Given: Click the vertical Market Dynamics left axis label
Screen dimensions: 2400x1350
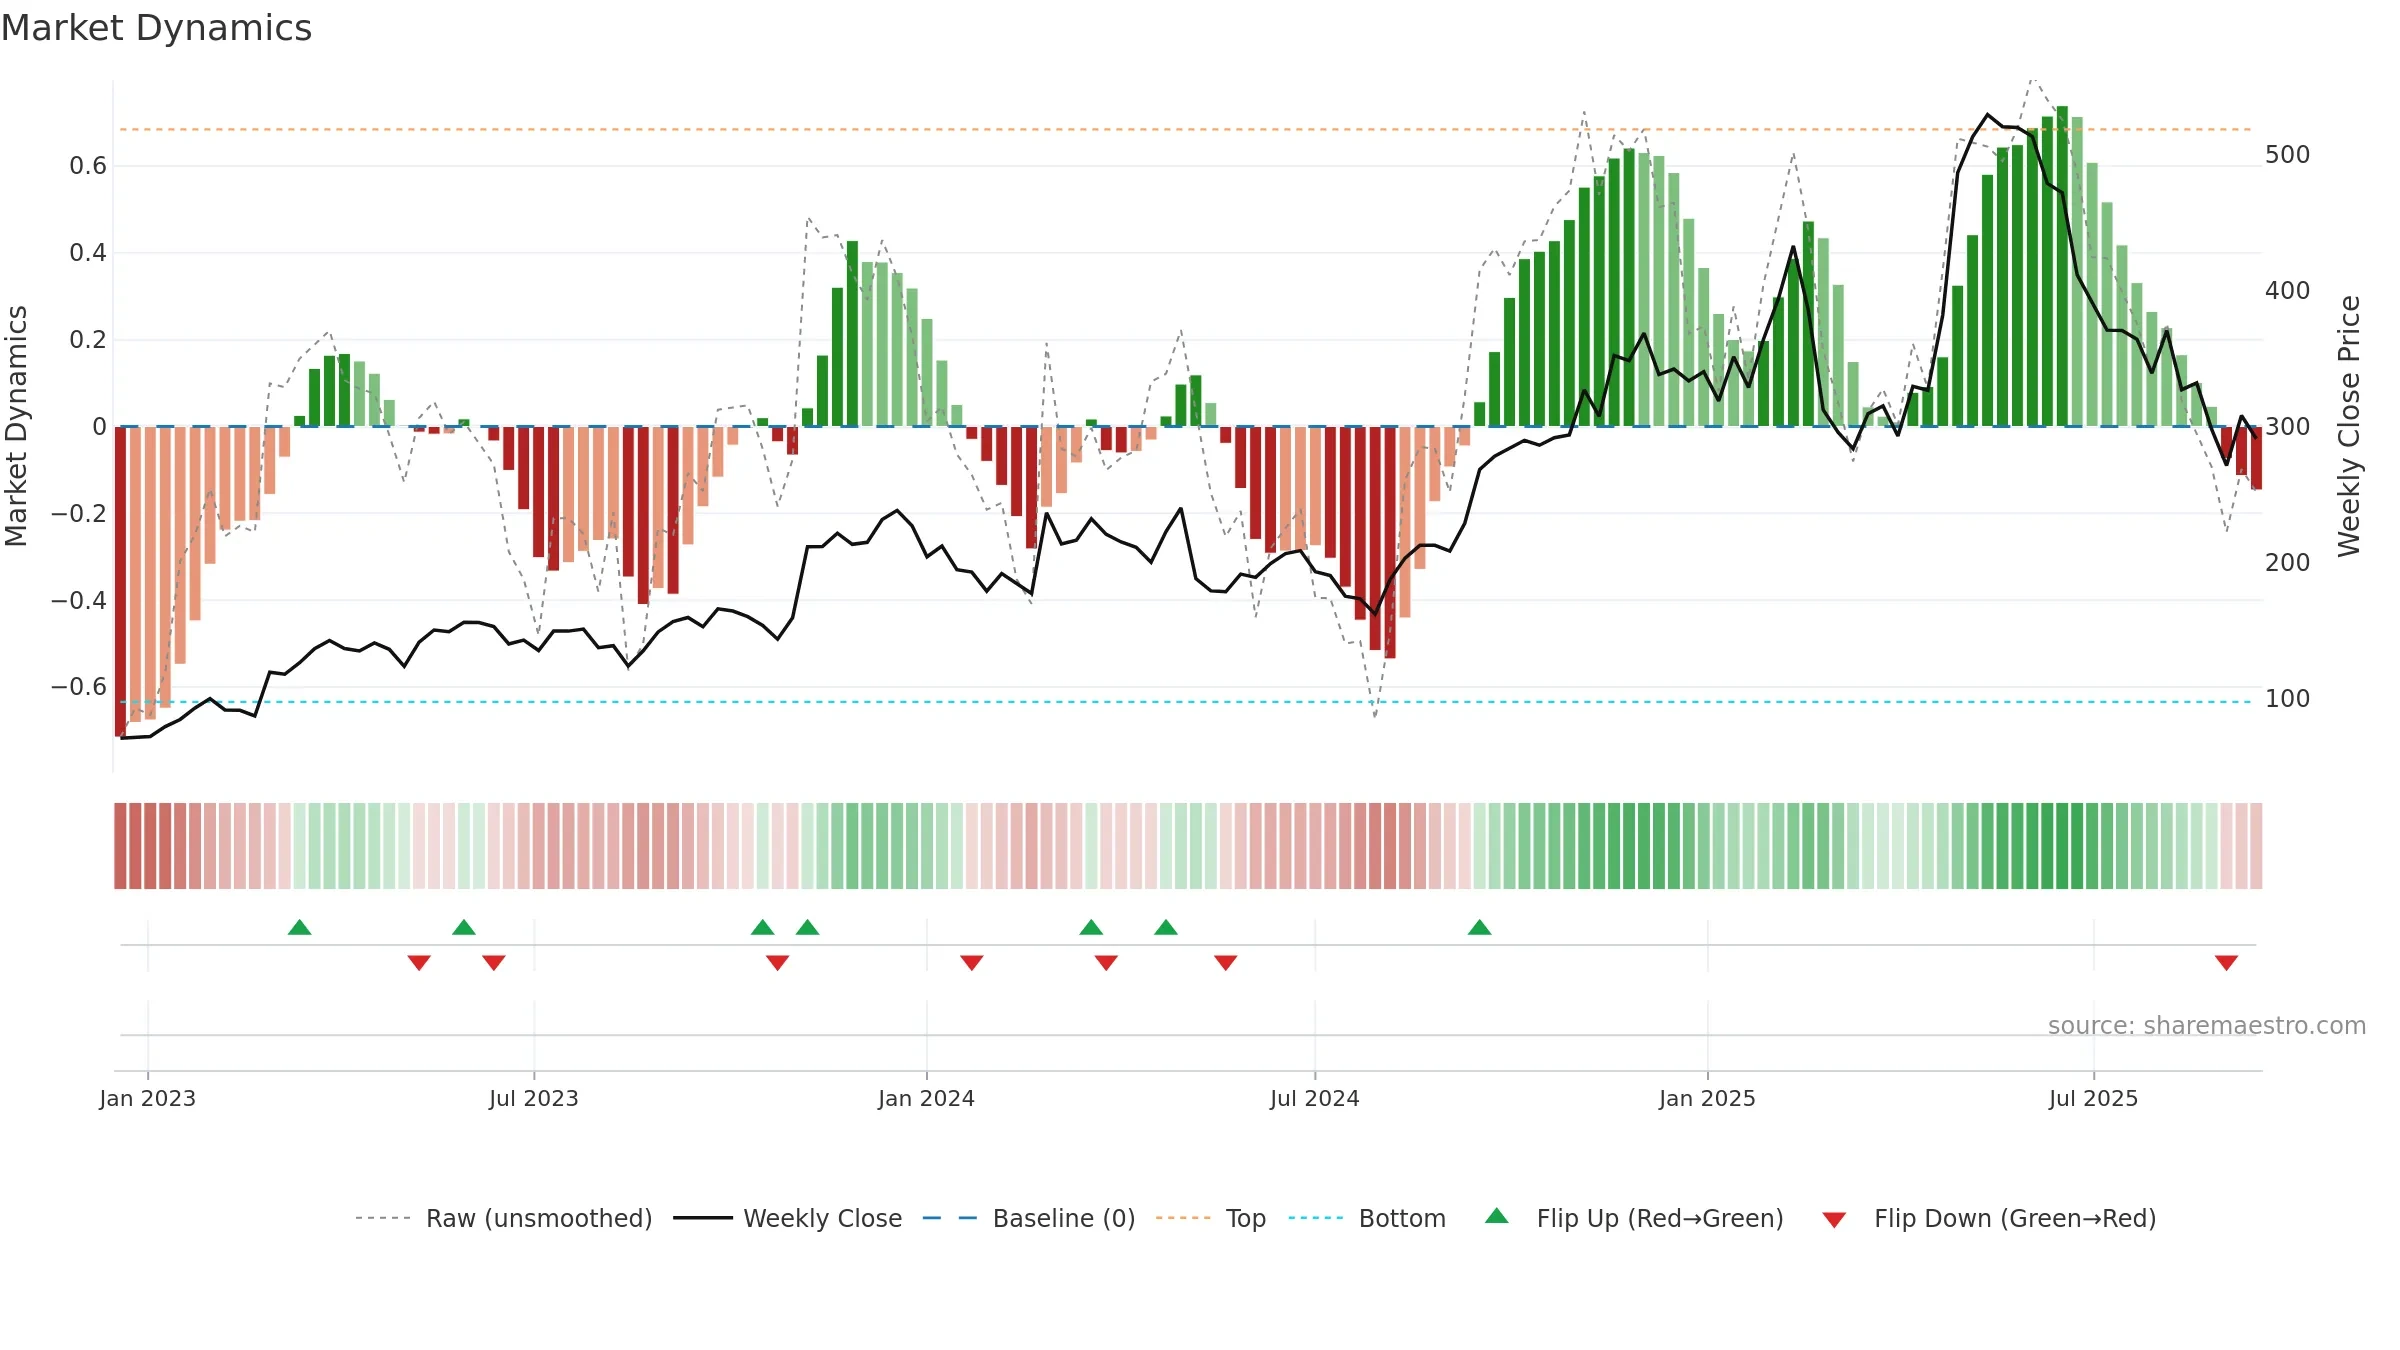Looking at the screenshot, I should pyautogui.click(x=16, y=426).
